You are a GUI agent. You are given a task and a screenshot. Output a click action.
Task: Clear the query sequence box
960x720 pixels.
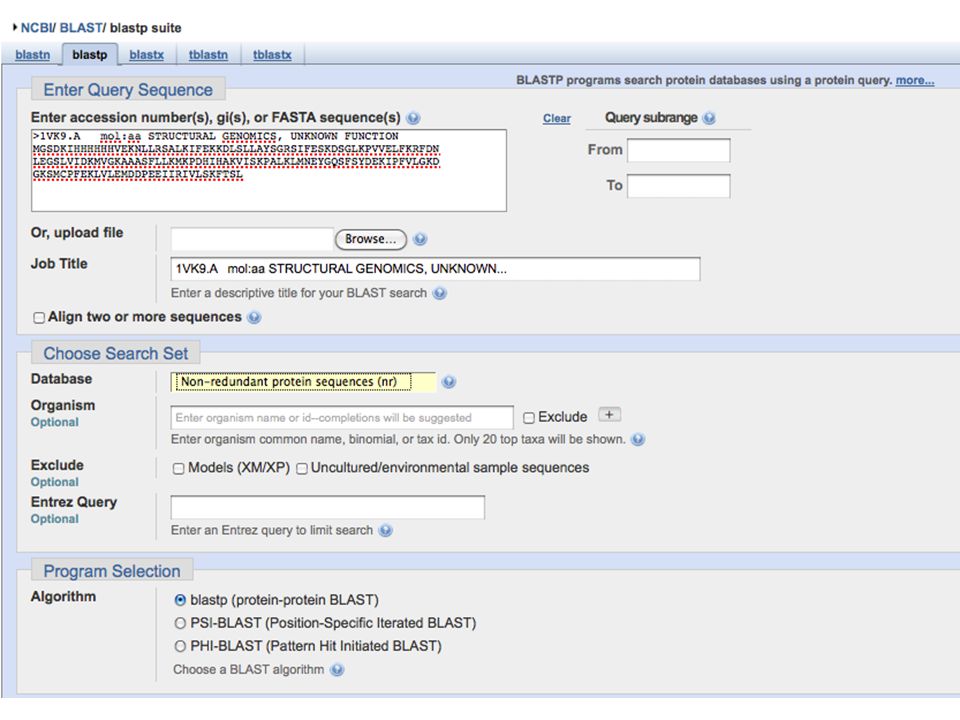tap(557, 119)
